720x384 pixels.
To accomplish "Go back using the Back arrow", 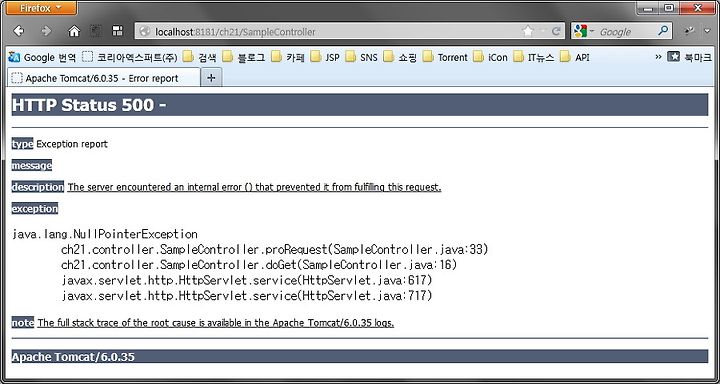I will (x=18, y=31).
